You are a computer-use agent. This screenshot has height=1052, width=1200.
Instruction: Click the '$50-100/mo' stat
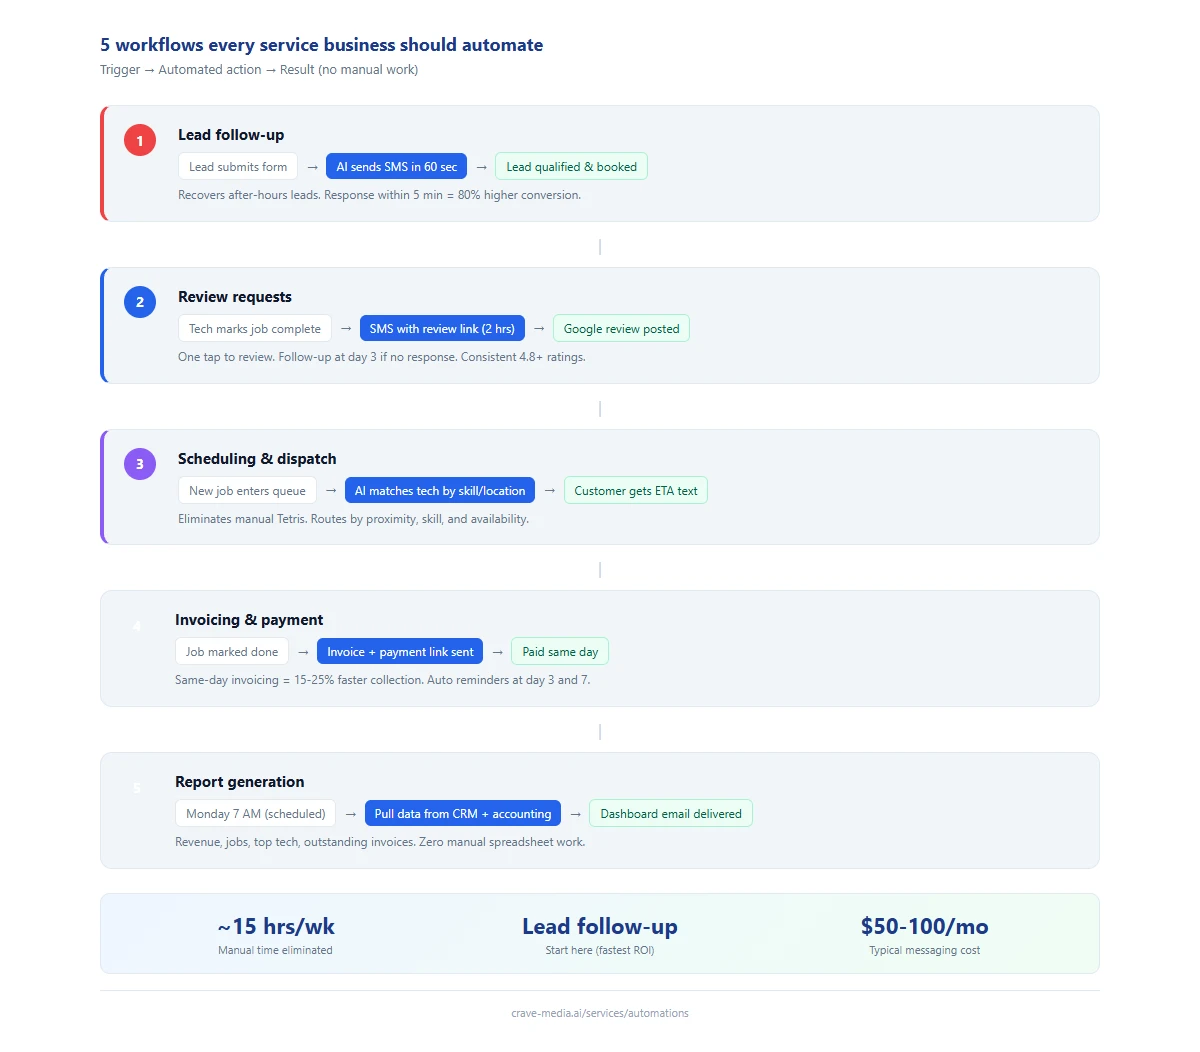click(925, 926)
